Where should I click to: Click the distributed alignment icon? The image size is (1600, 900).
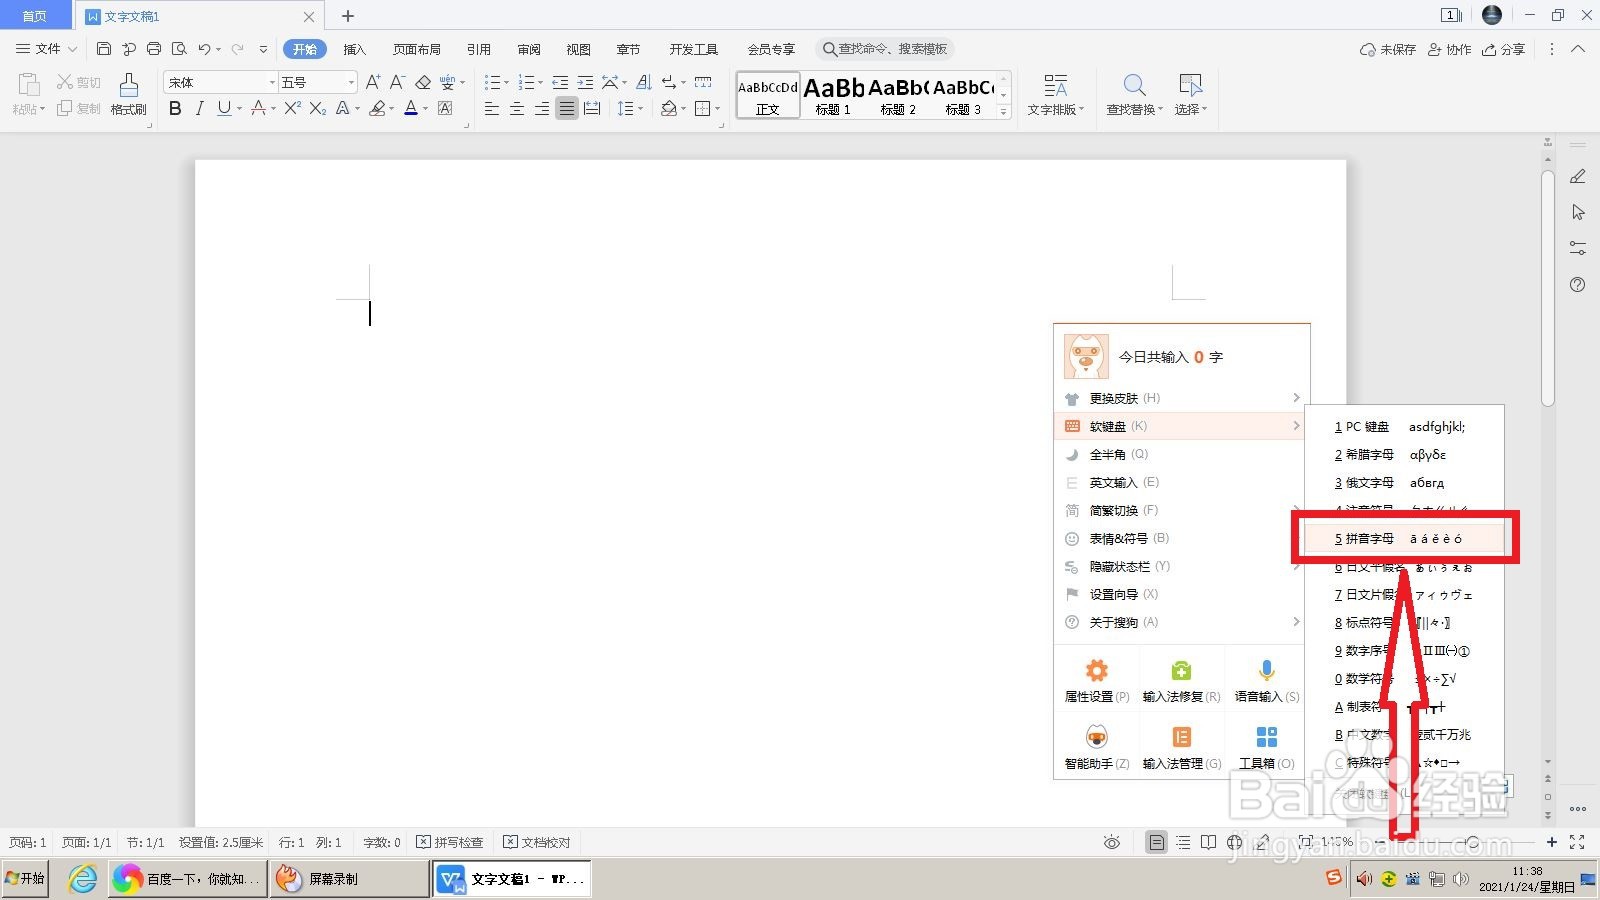click(x=592, y=108)
